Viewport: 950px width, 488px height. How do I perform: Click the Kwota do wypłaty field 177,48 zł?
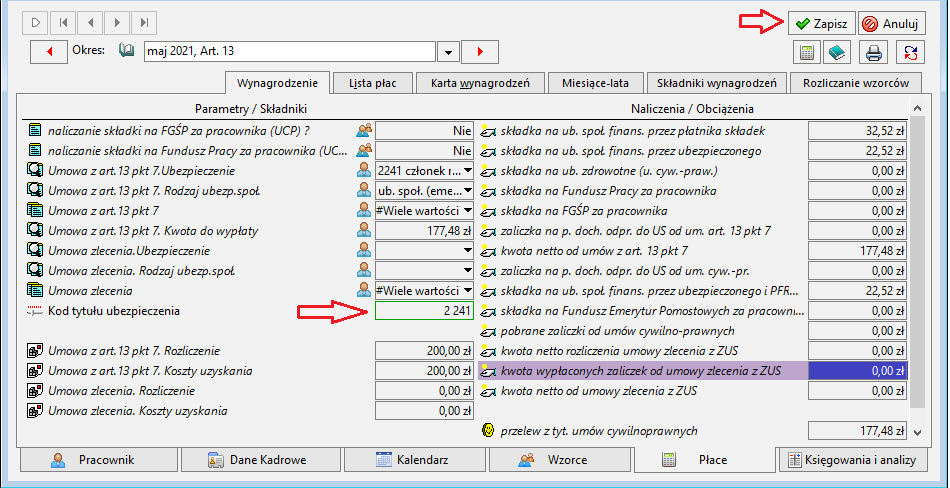click(424, 231)
